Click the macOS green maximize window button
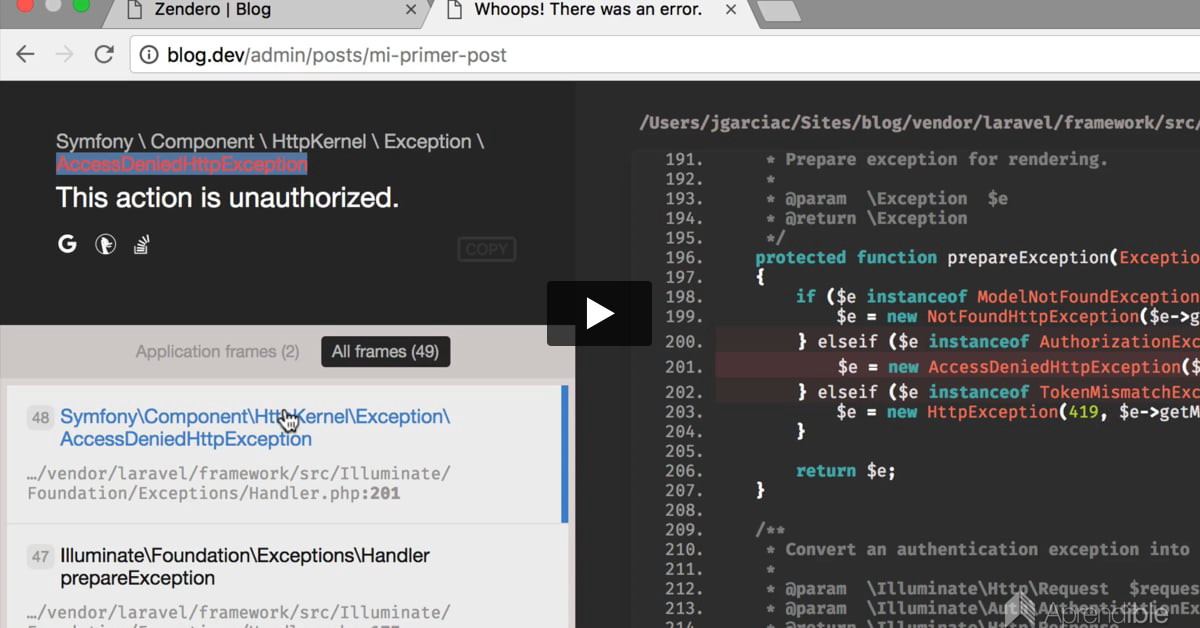The width and height of the screenshot is (1200, 628). pos(80,6)
